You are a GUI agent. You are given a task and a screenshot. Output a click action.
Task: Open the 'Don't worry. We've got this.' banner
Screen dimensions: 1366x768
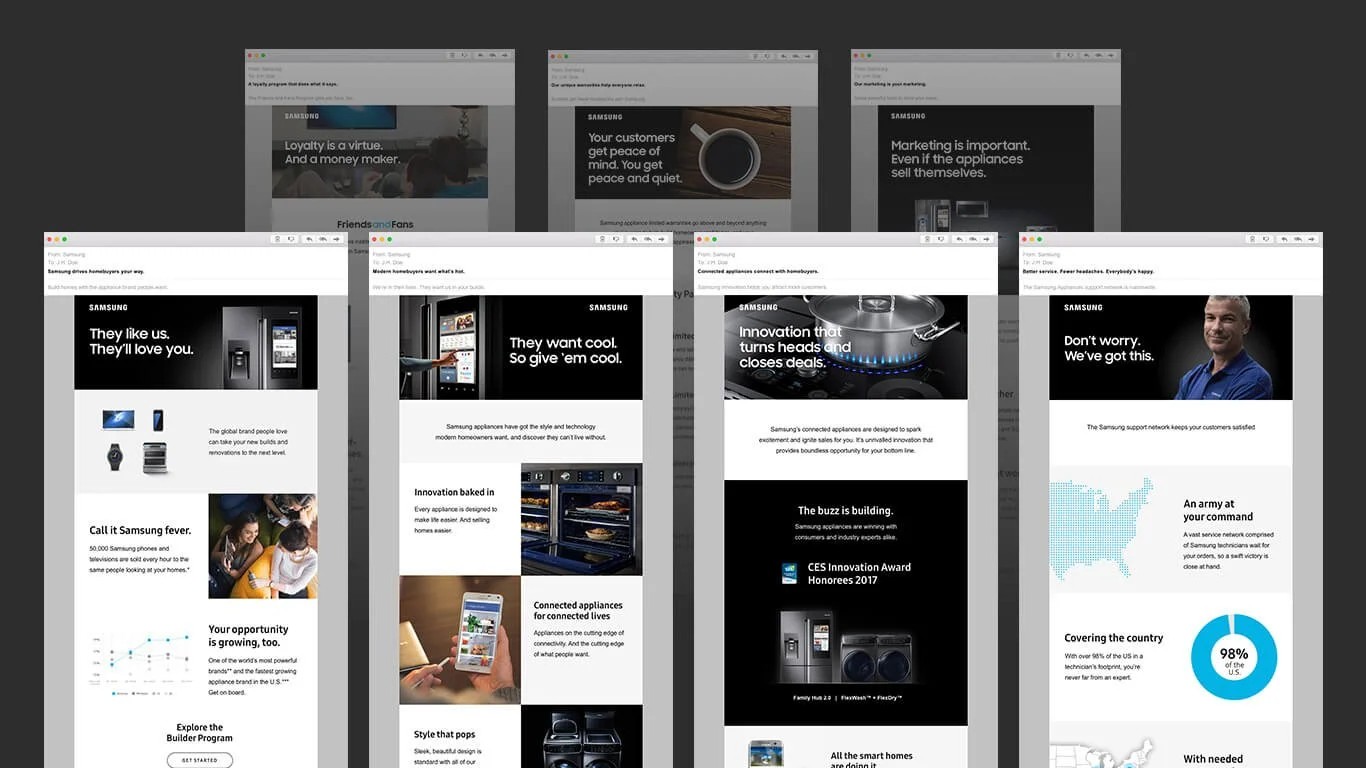point(1171,347)
